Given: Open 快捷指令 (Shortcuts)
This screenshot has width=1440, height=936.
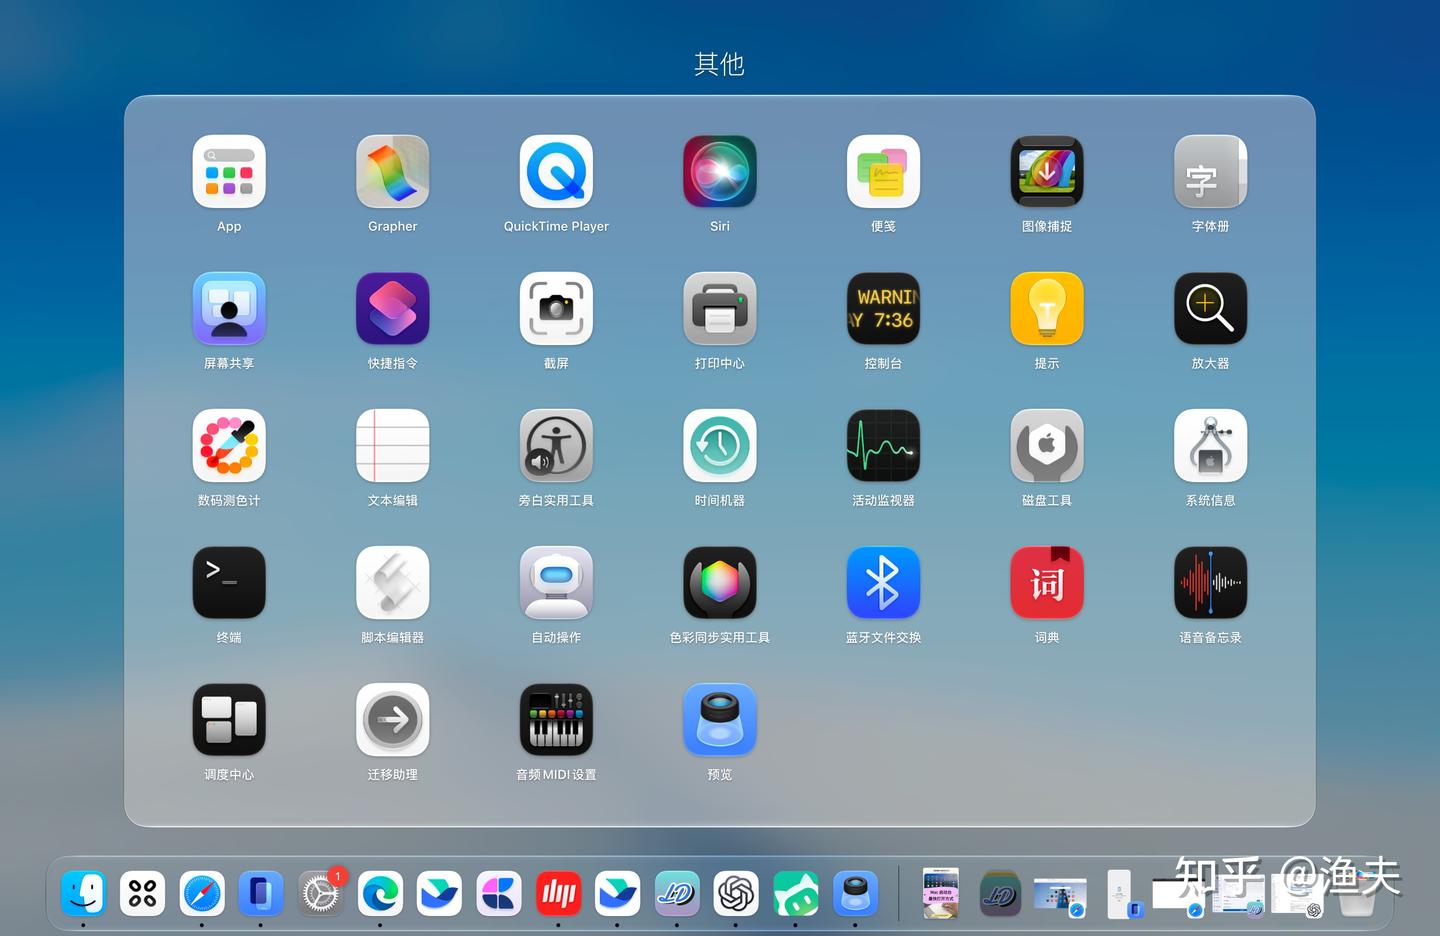Looking at the screenshot, I should pos(393,309).
